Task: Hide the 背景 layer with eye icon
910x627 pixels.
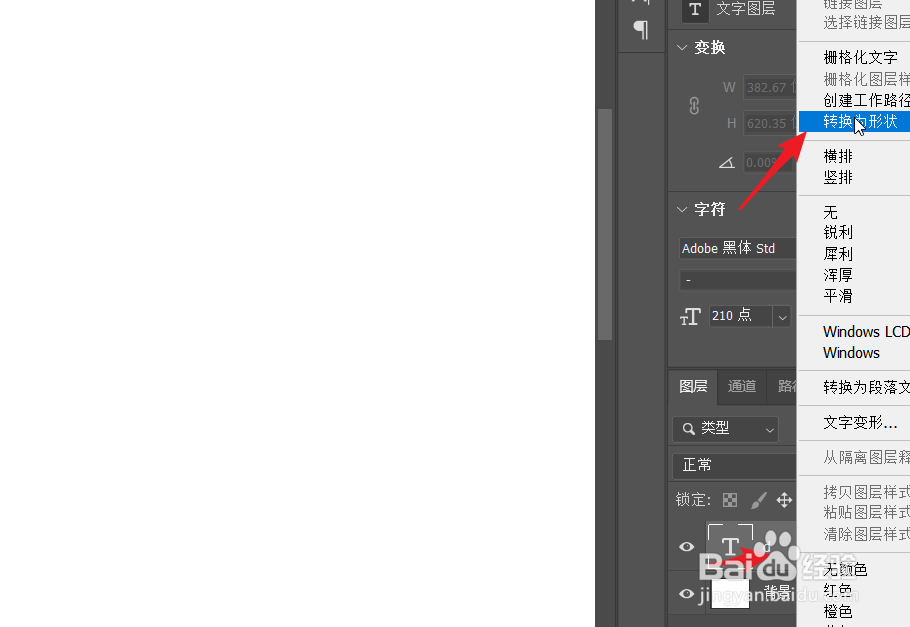Action: click(x=687, y=594)
